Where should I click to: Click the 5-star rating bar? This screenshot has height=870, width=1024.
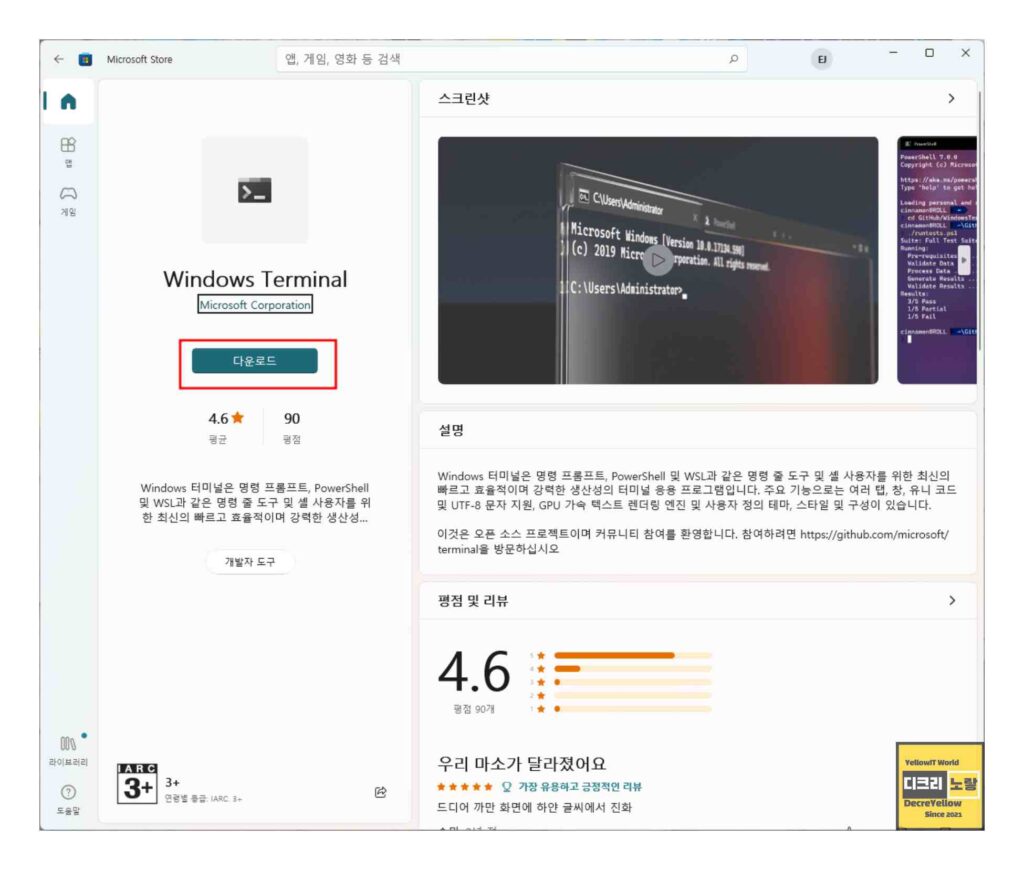coord(633,655)
